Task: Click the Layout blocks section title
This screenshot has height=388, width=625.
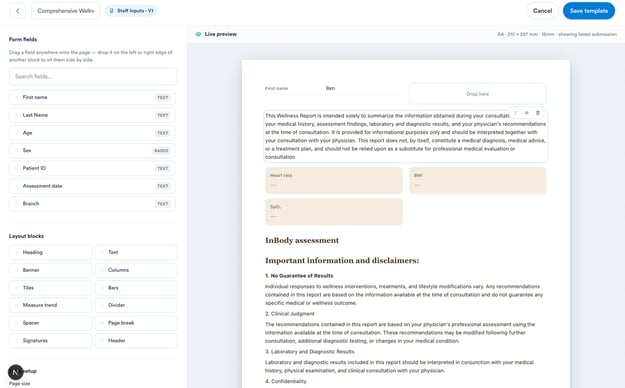Action: (26, 236)
